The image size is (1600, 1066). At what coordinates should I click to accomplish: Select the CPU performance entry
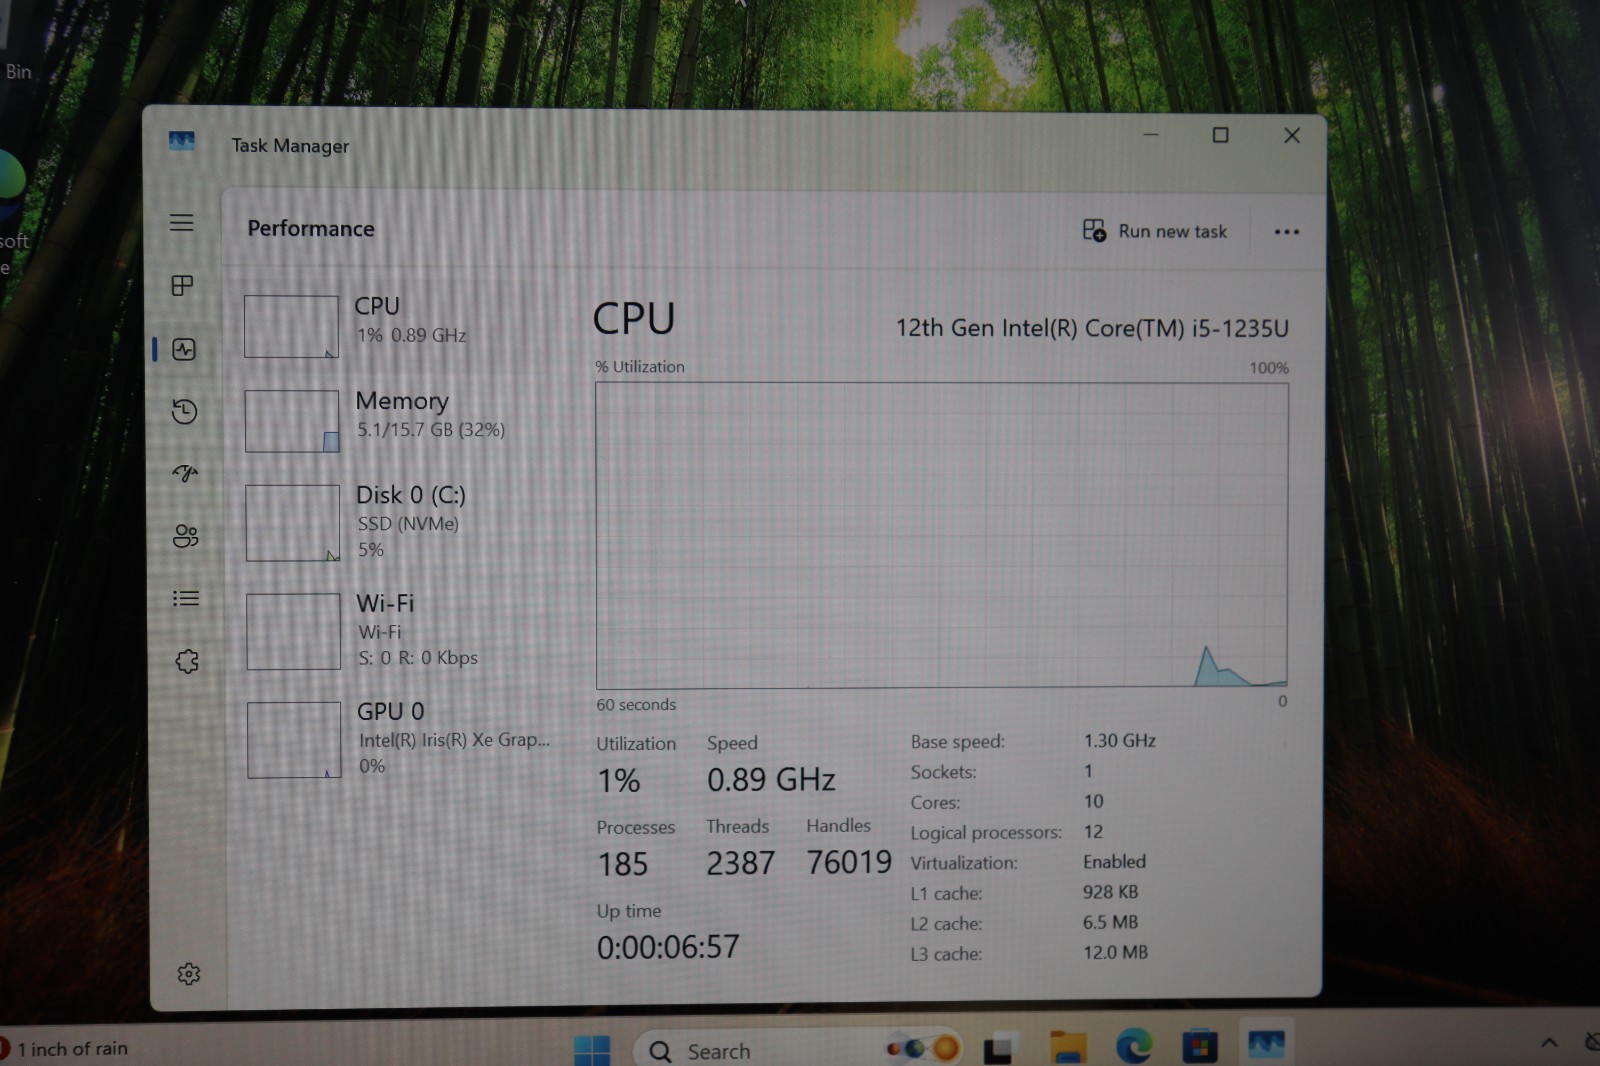[x=400, y=325]
